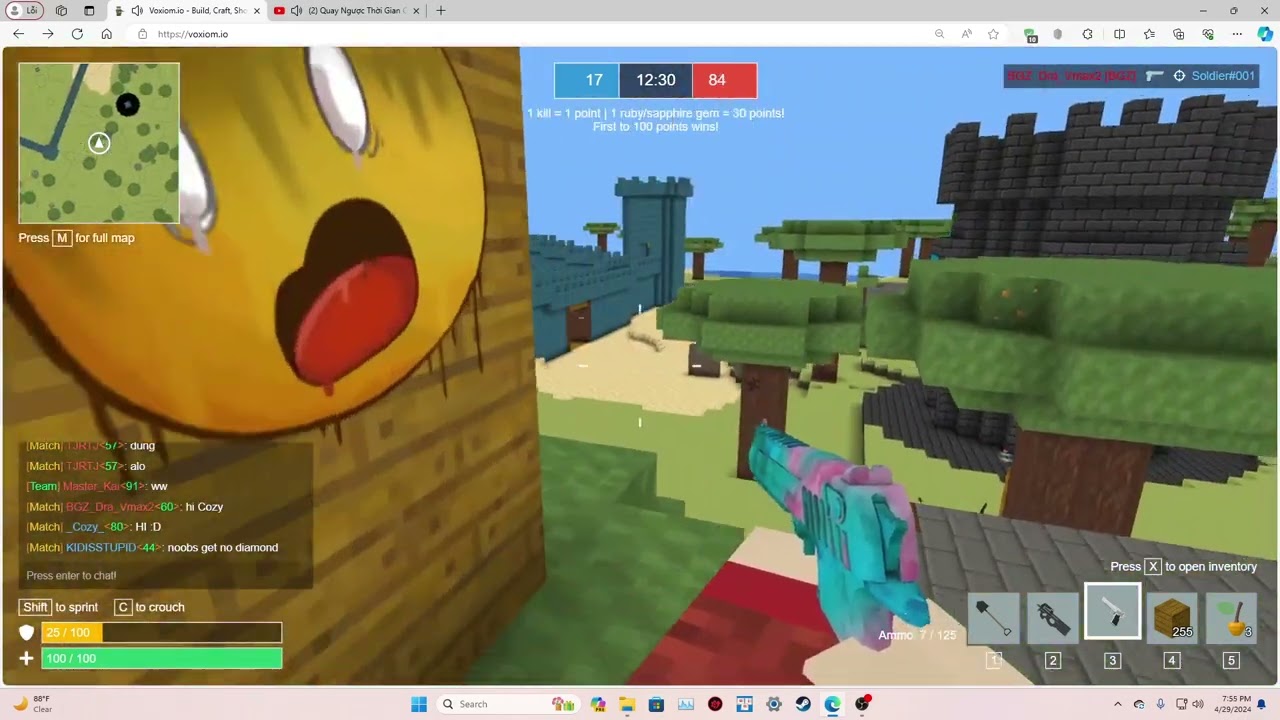Click the black dot marker on minimap
Viewport: 1280px width, 720px height.
point(127,104)
